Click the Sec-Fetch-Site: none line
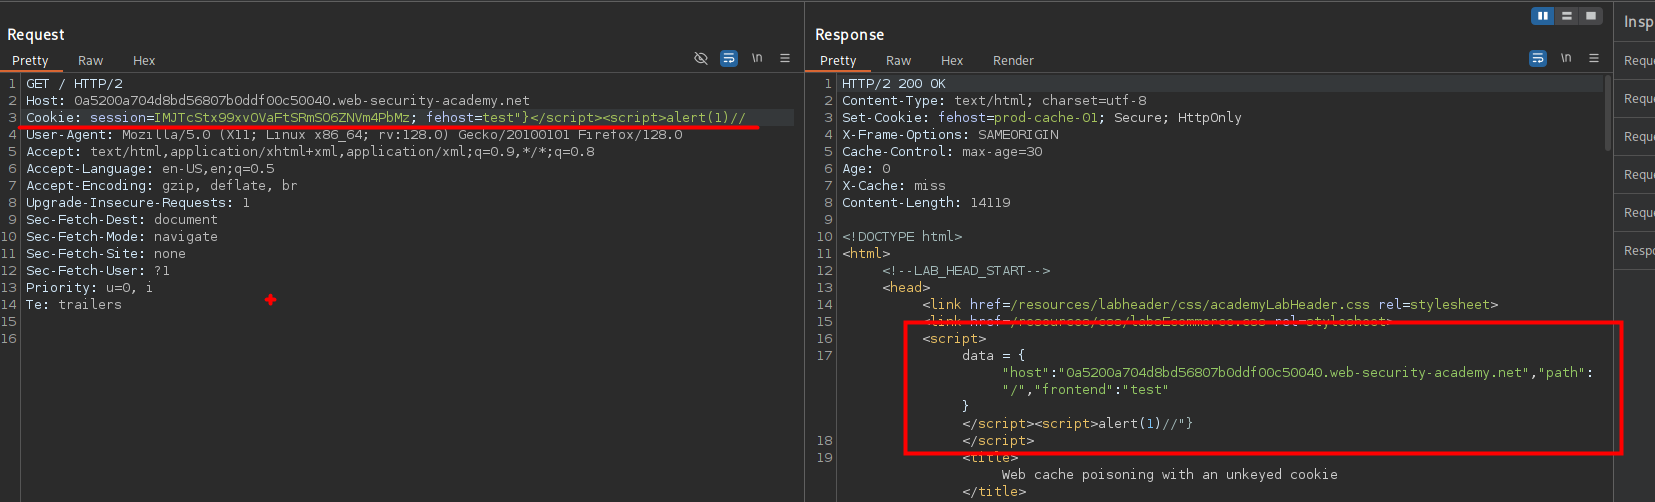The image size is (1655, 502). point(106,254)
